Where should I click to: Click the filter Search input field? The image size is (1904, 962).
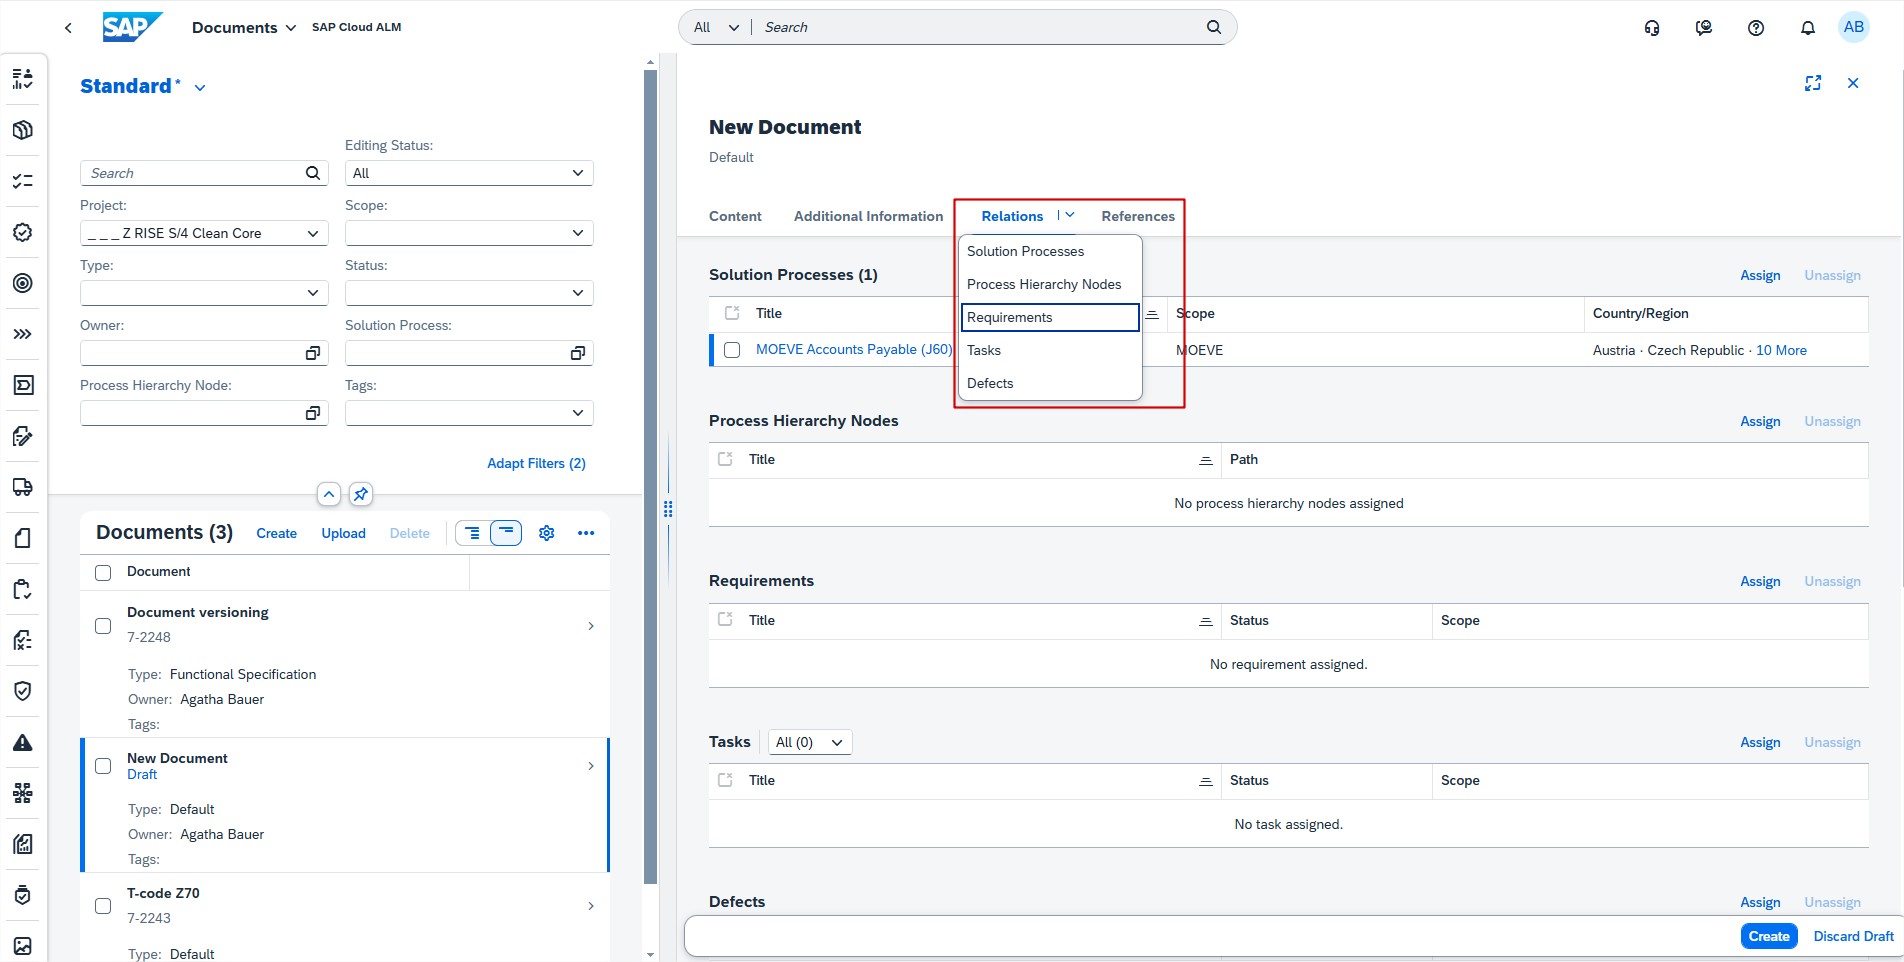[x=195, y=173]
